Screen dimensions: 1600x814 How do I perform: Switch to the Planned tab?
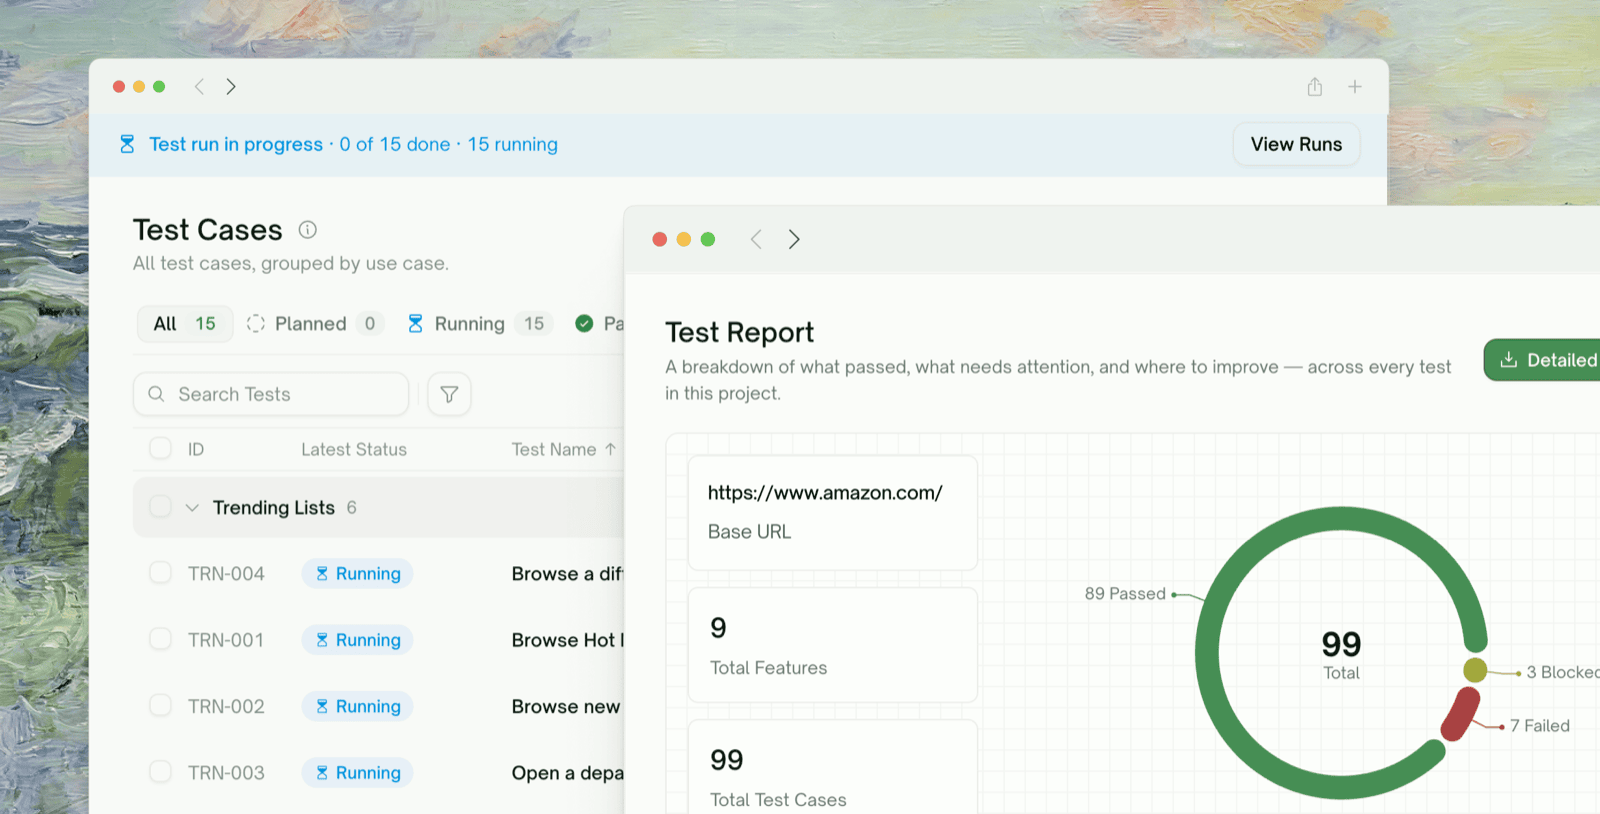click(314, 324)
